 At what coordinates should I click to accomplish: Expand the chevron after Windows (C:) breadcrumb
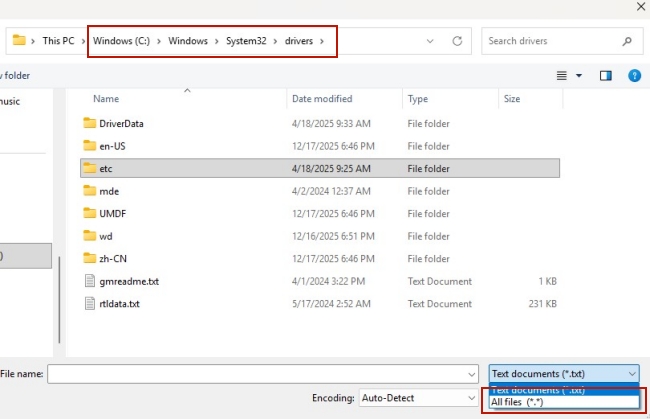[x=159, y=41]
